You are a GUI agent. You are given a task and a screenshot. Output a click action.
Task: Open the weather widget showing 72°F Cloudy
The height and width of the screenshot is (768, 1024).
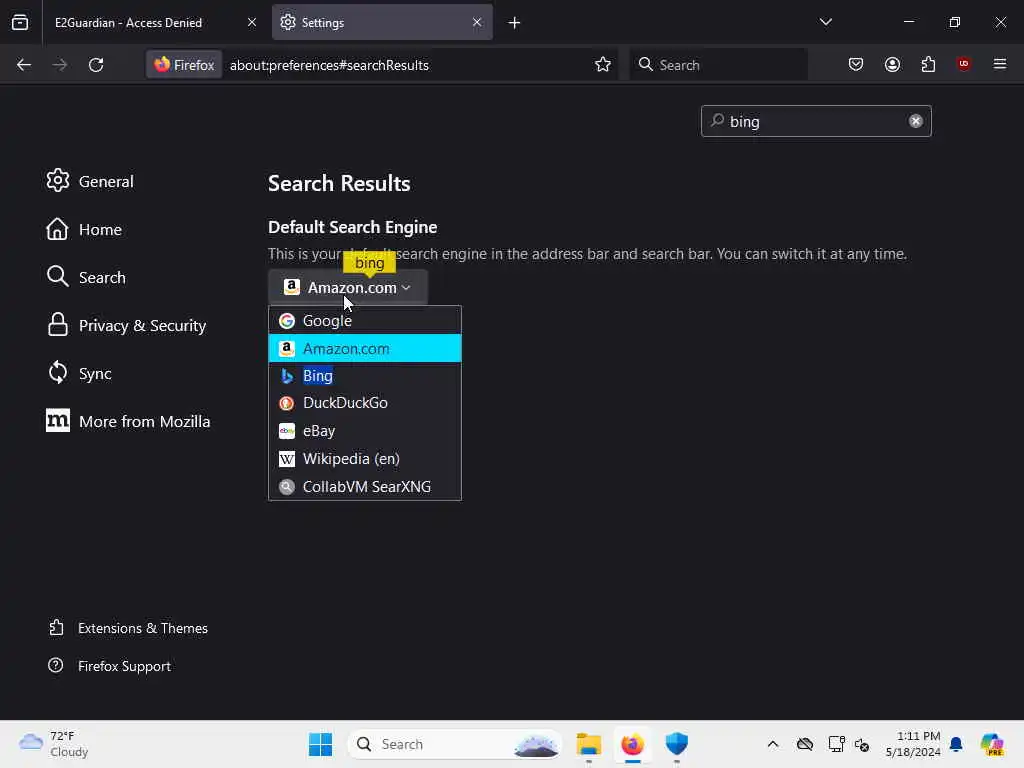click(54, 744)
